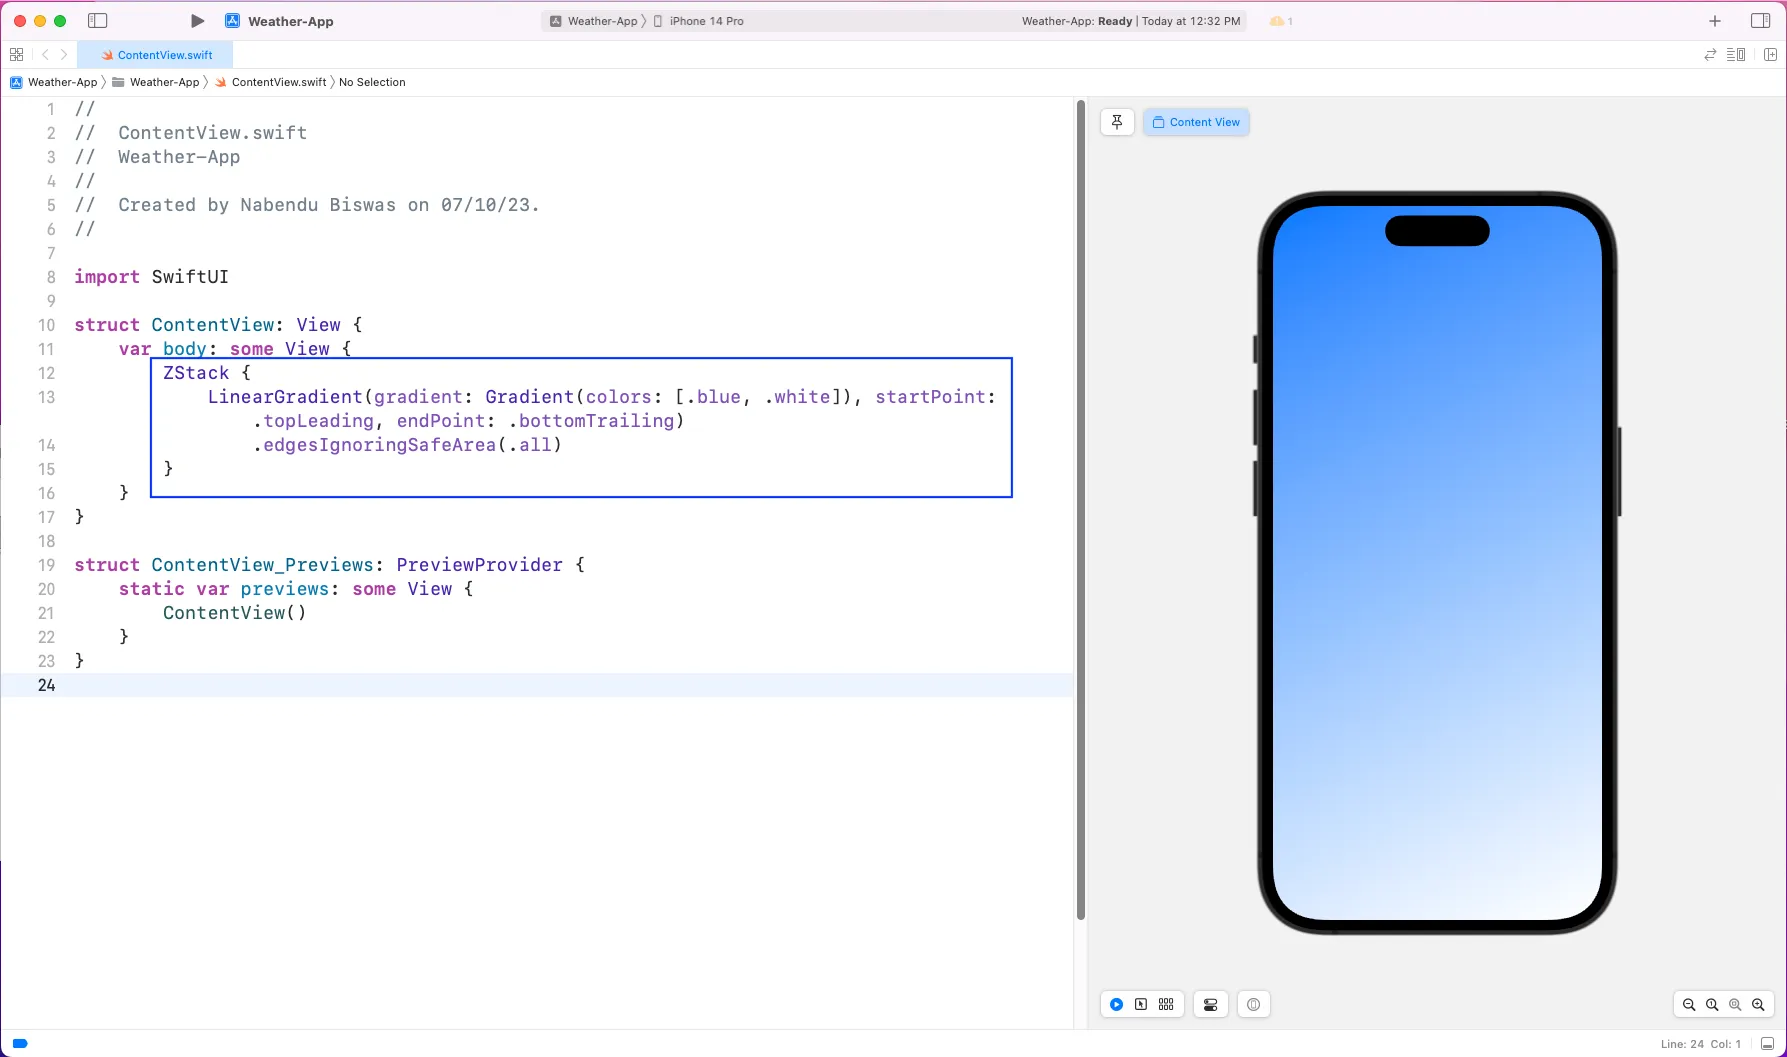Click '.edgesIgnoringSafeArea(.all)' on line 14
The width and height of the screenshot is (1787, 1057).
[x=407, y=445]
